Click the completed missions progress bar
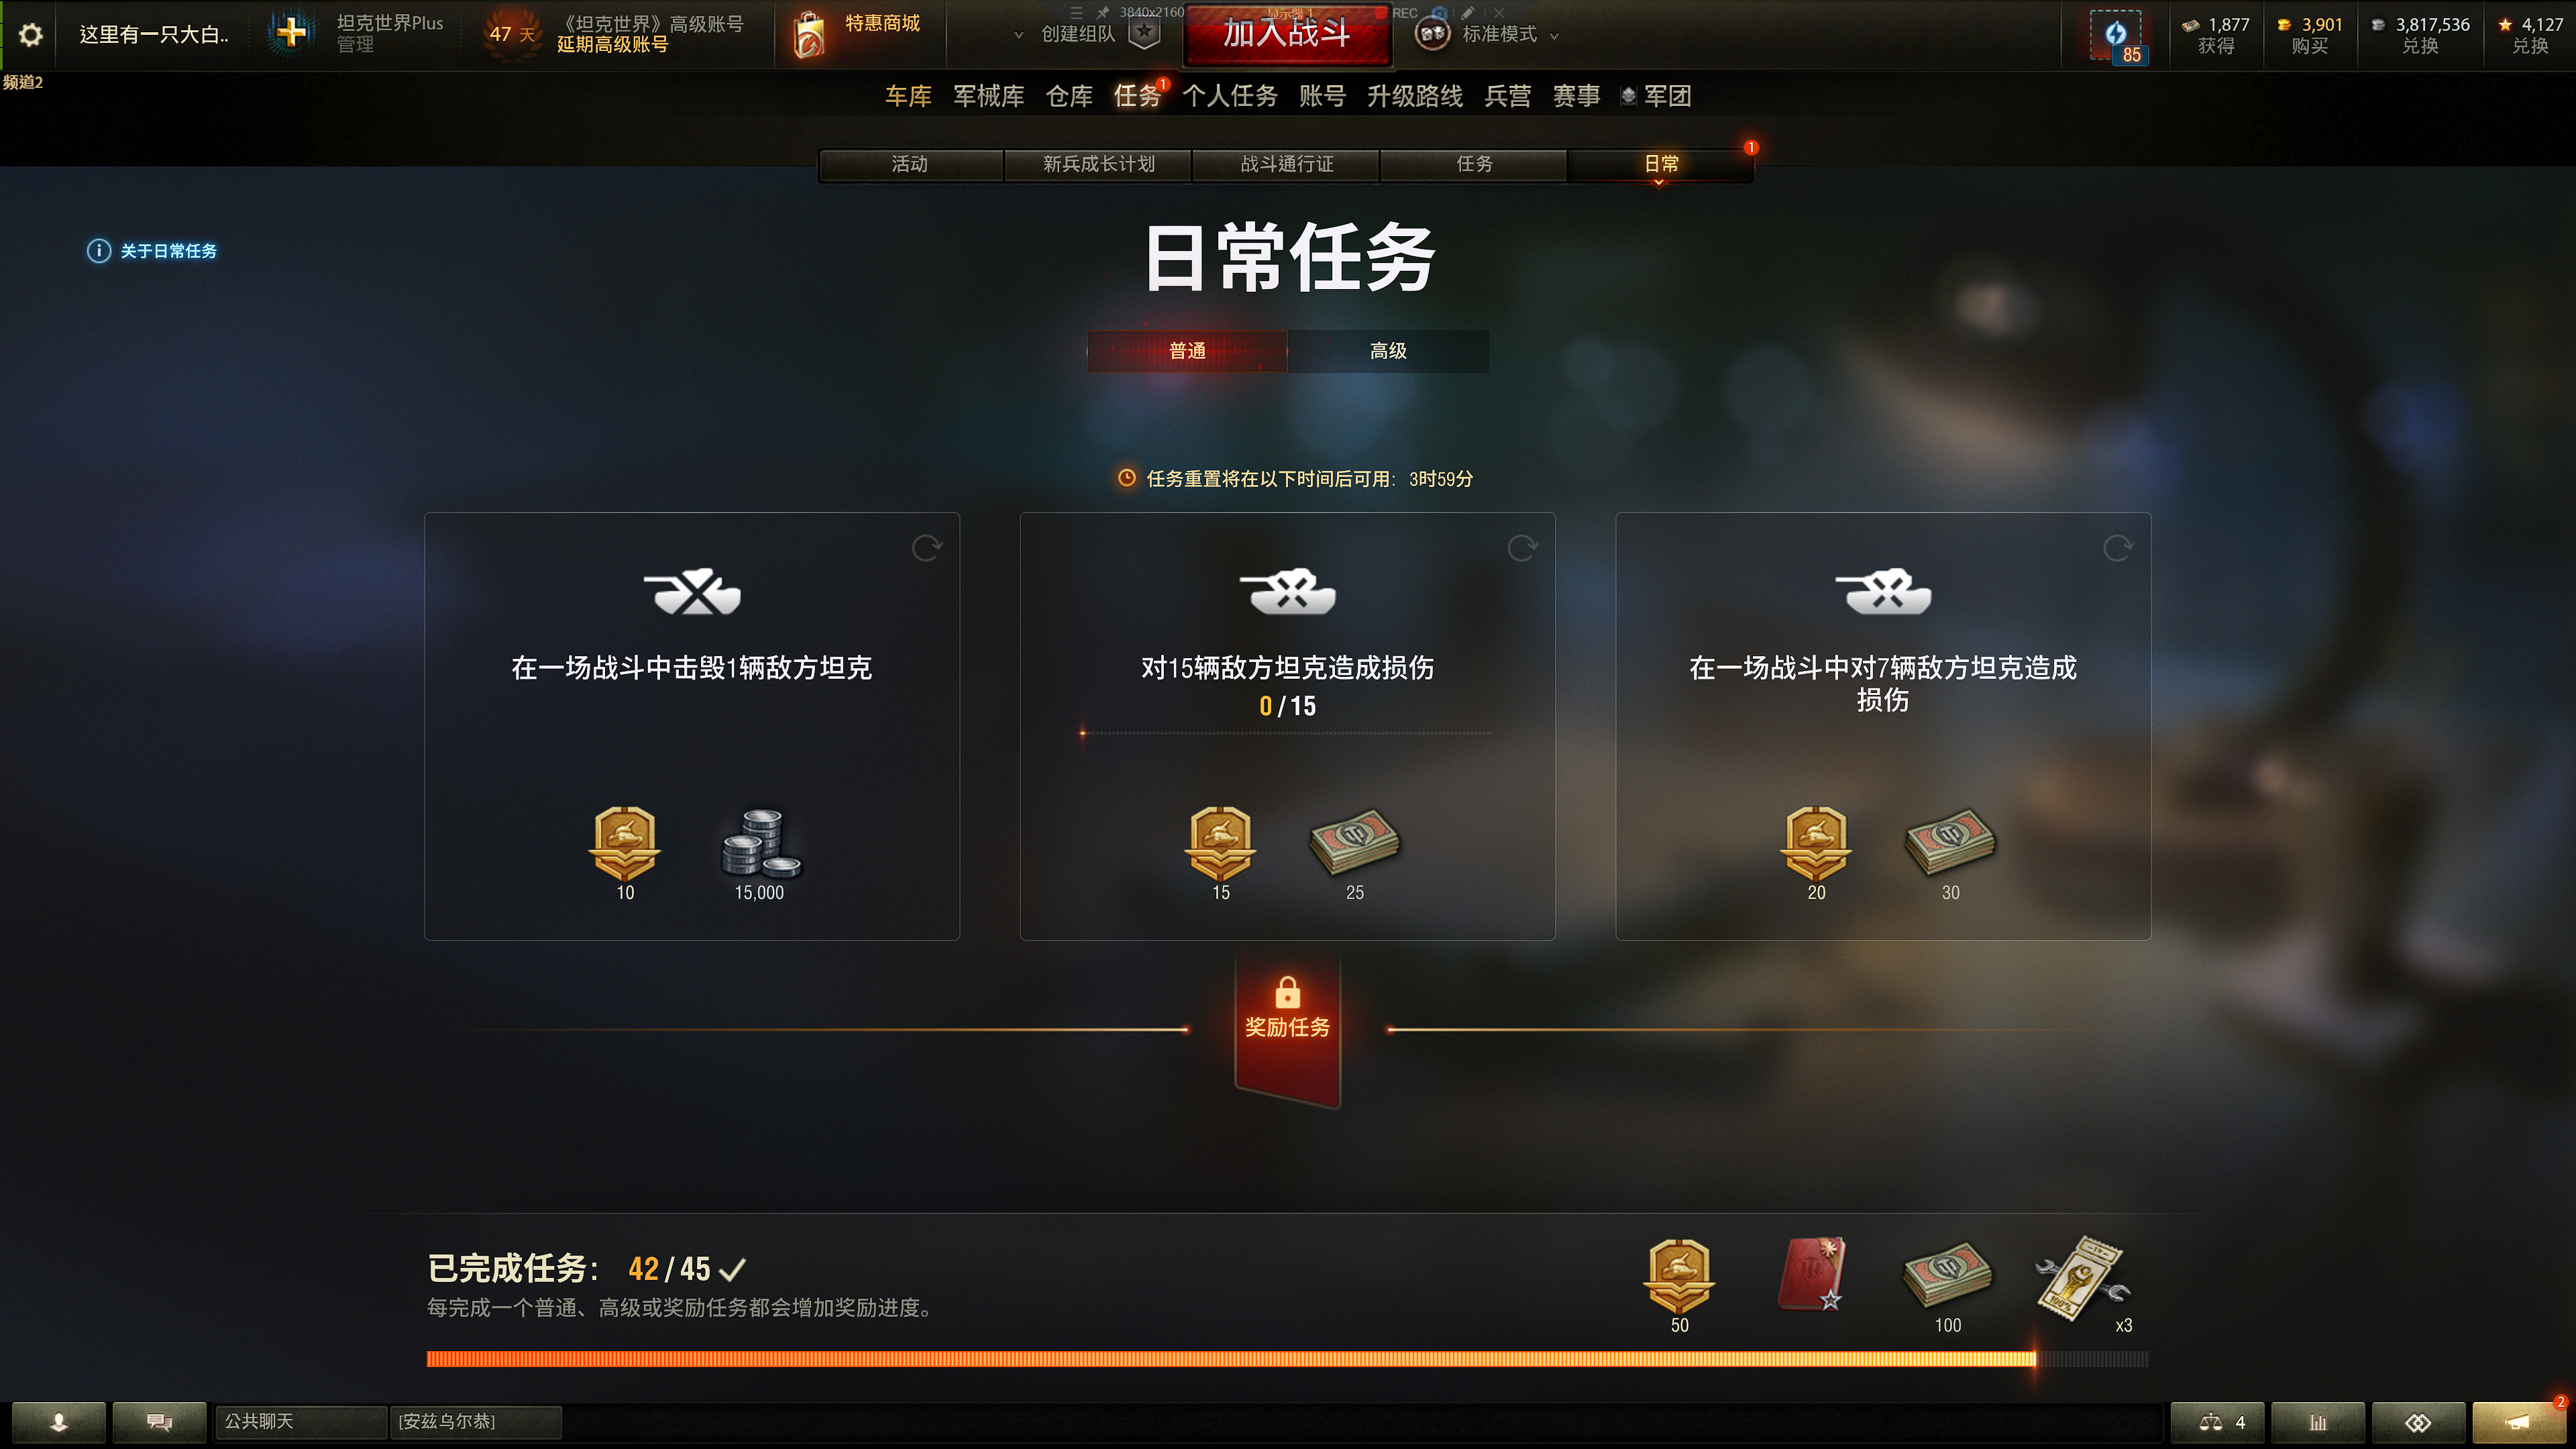The height and width of the screenshot is (1449, 2576). (1287, 1359)
